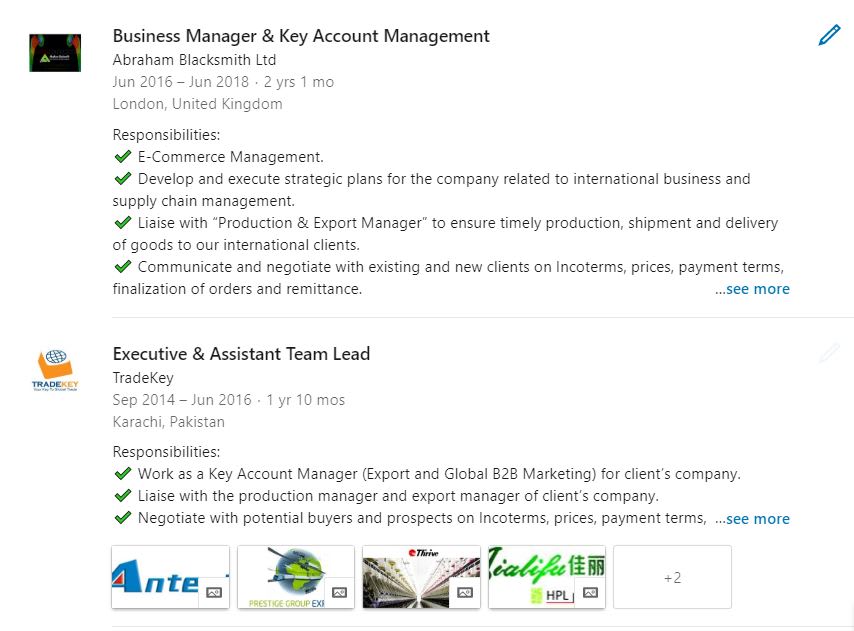Open the Ante media thumbnail

[160, 575]
